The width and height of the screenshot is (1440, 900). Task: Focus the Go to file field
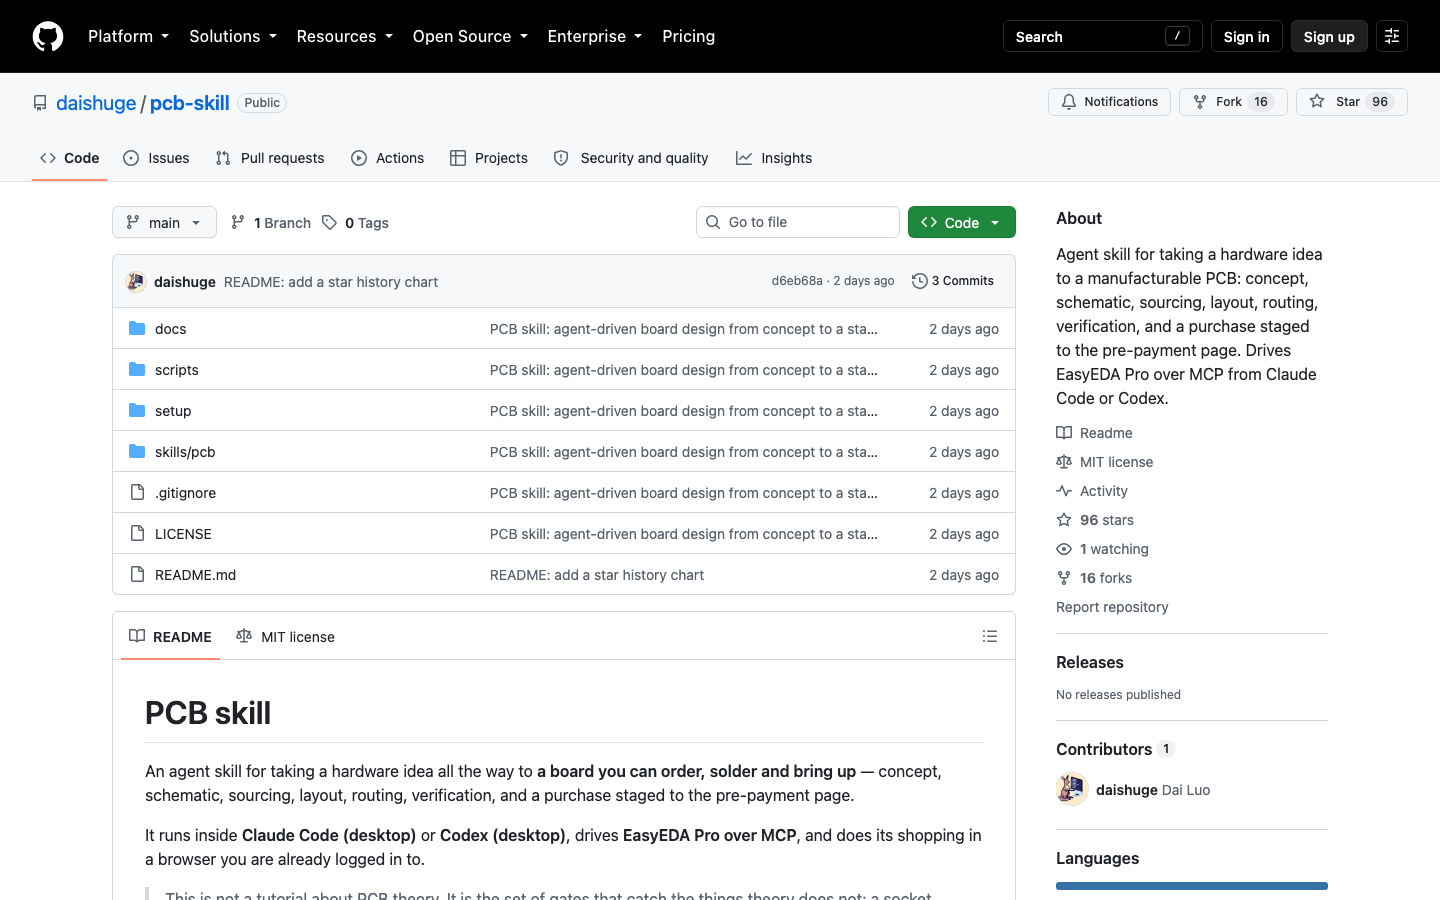tap(798, 222)
